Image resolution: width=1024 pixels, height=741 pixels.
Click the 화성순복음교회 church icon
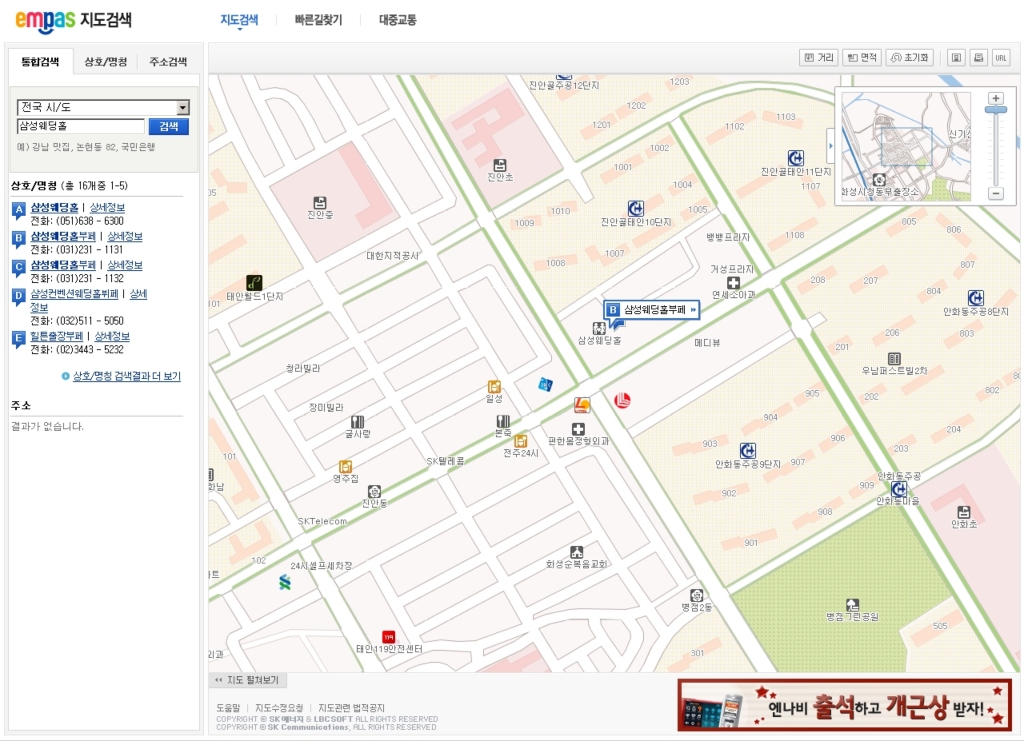tap(576, 552)
